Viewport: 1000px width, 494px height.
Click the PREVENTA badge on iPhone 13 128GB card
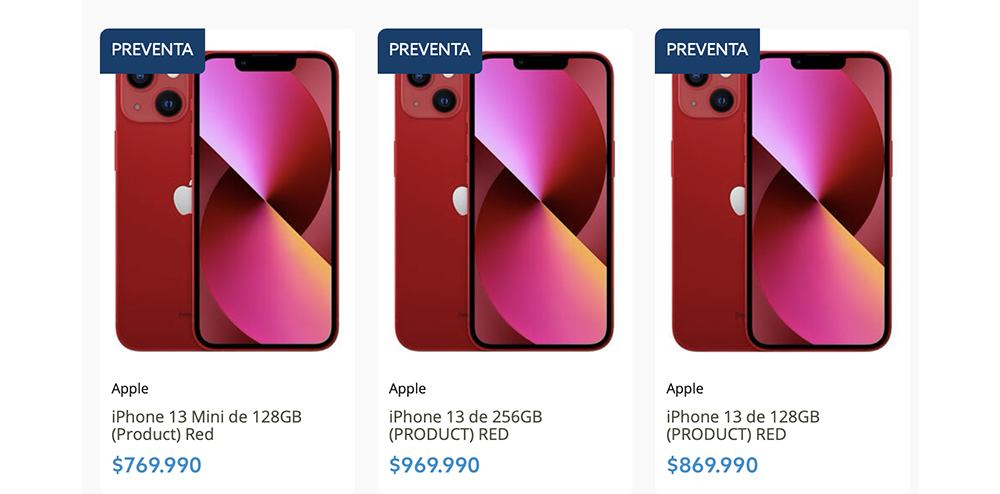(x=707, y=50)
